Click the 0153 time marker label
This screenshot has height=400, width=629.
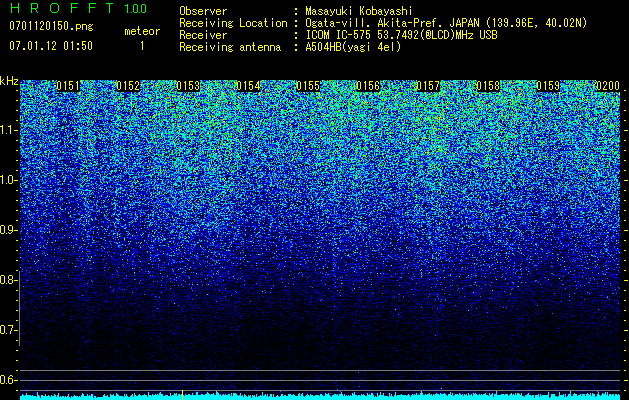click(188, 86)
